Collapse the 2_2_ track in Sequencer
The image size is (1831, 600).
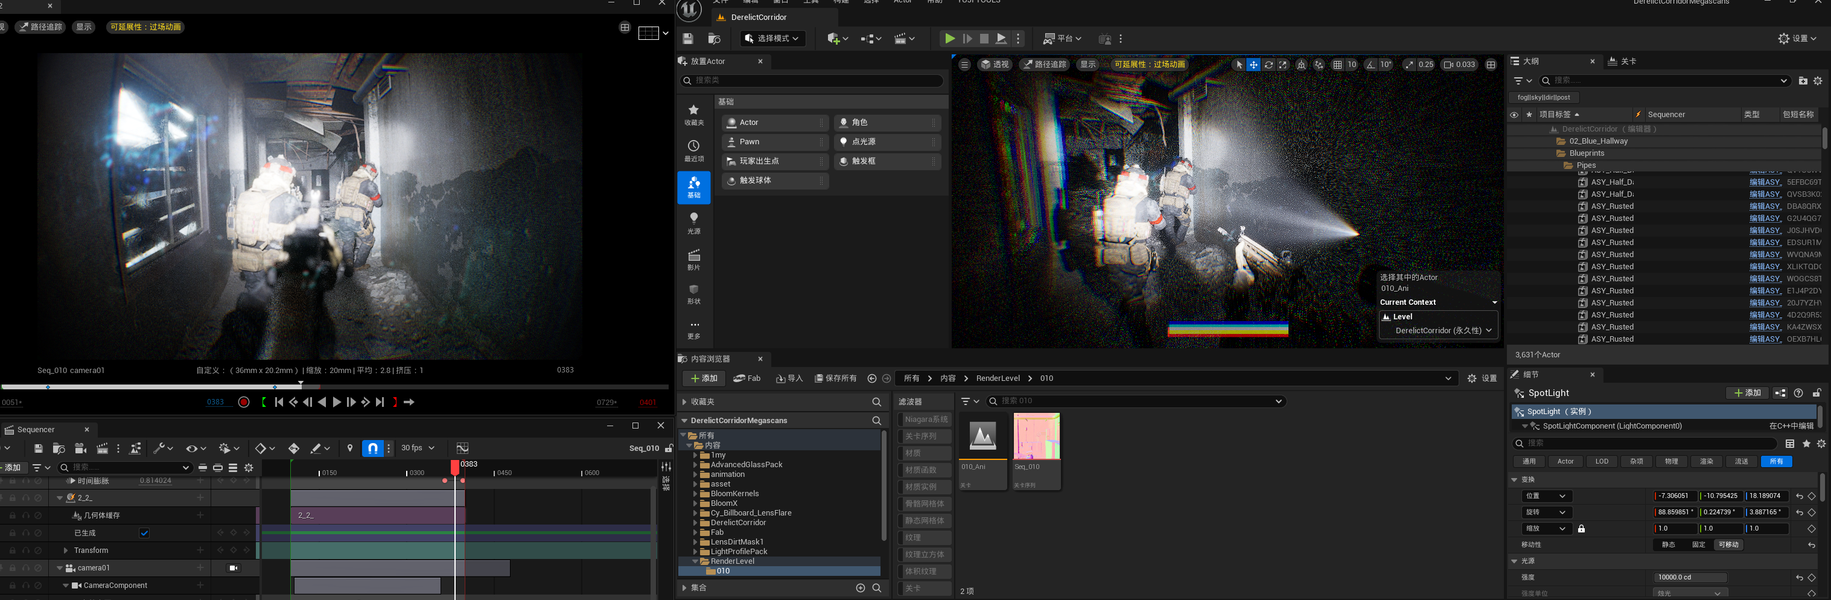tap(59, 498)
